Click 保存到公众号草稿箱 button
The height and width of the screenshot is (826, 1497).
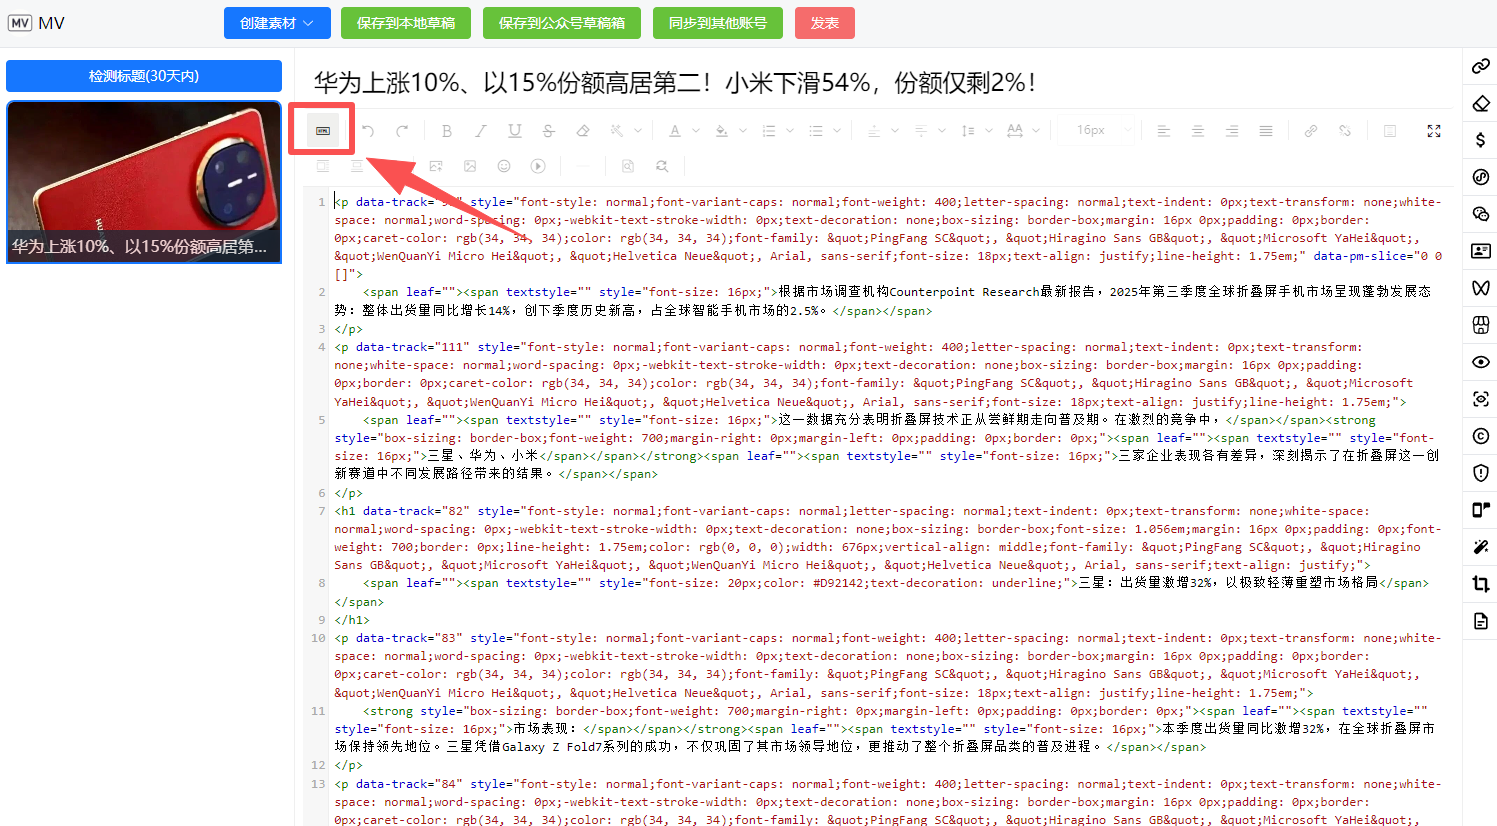tap(562, 23)
